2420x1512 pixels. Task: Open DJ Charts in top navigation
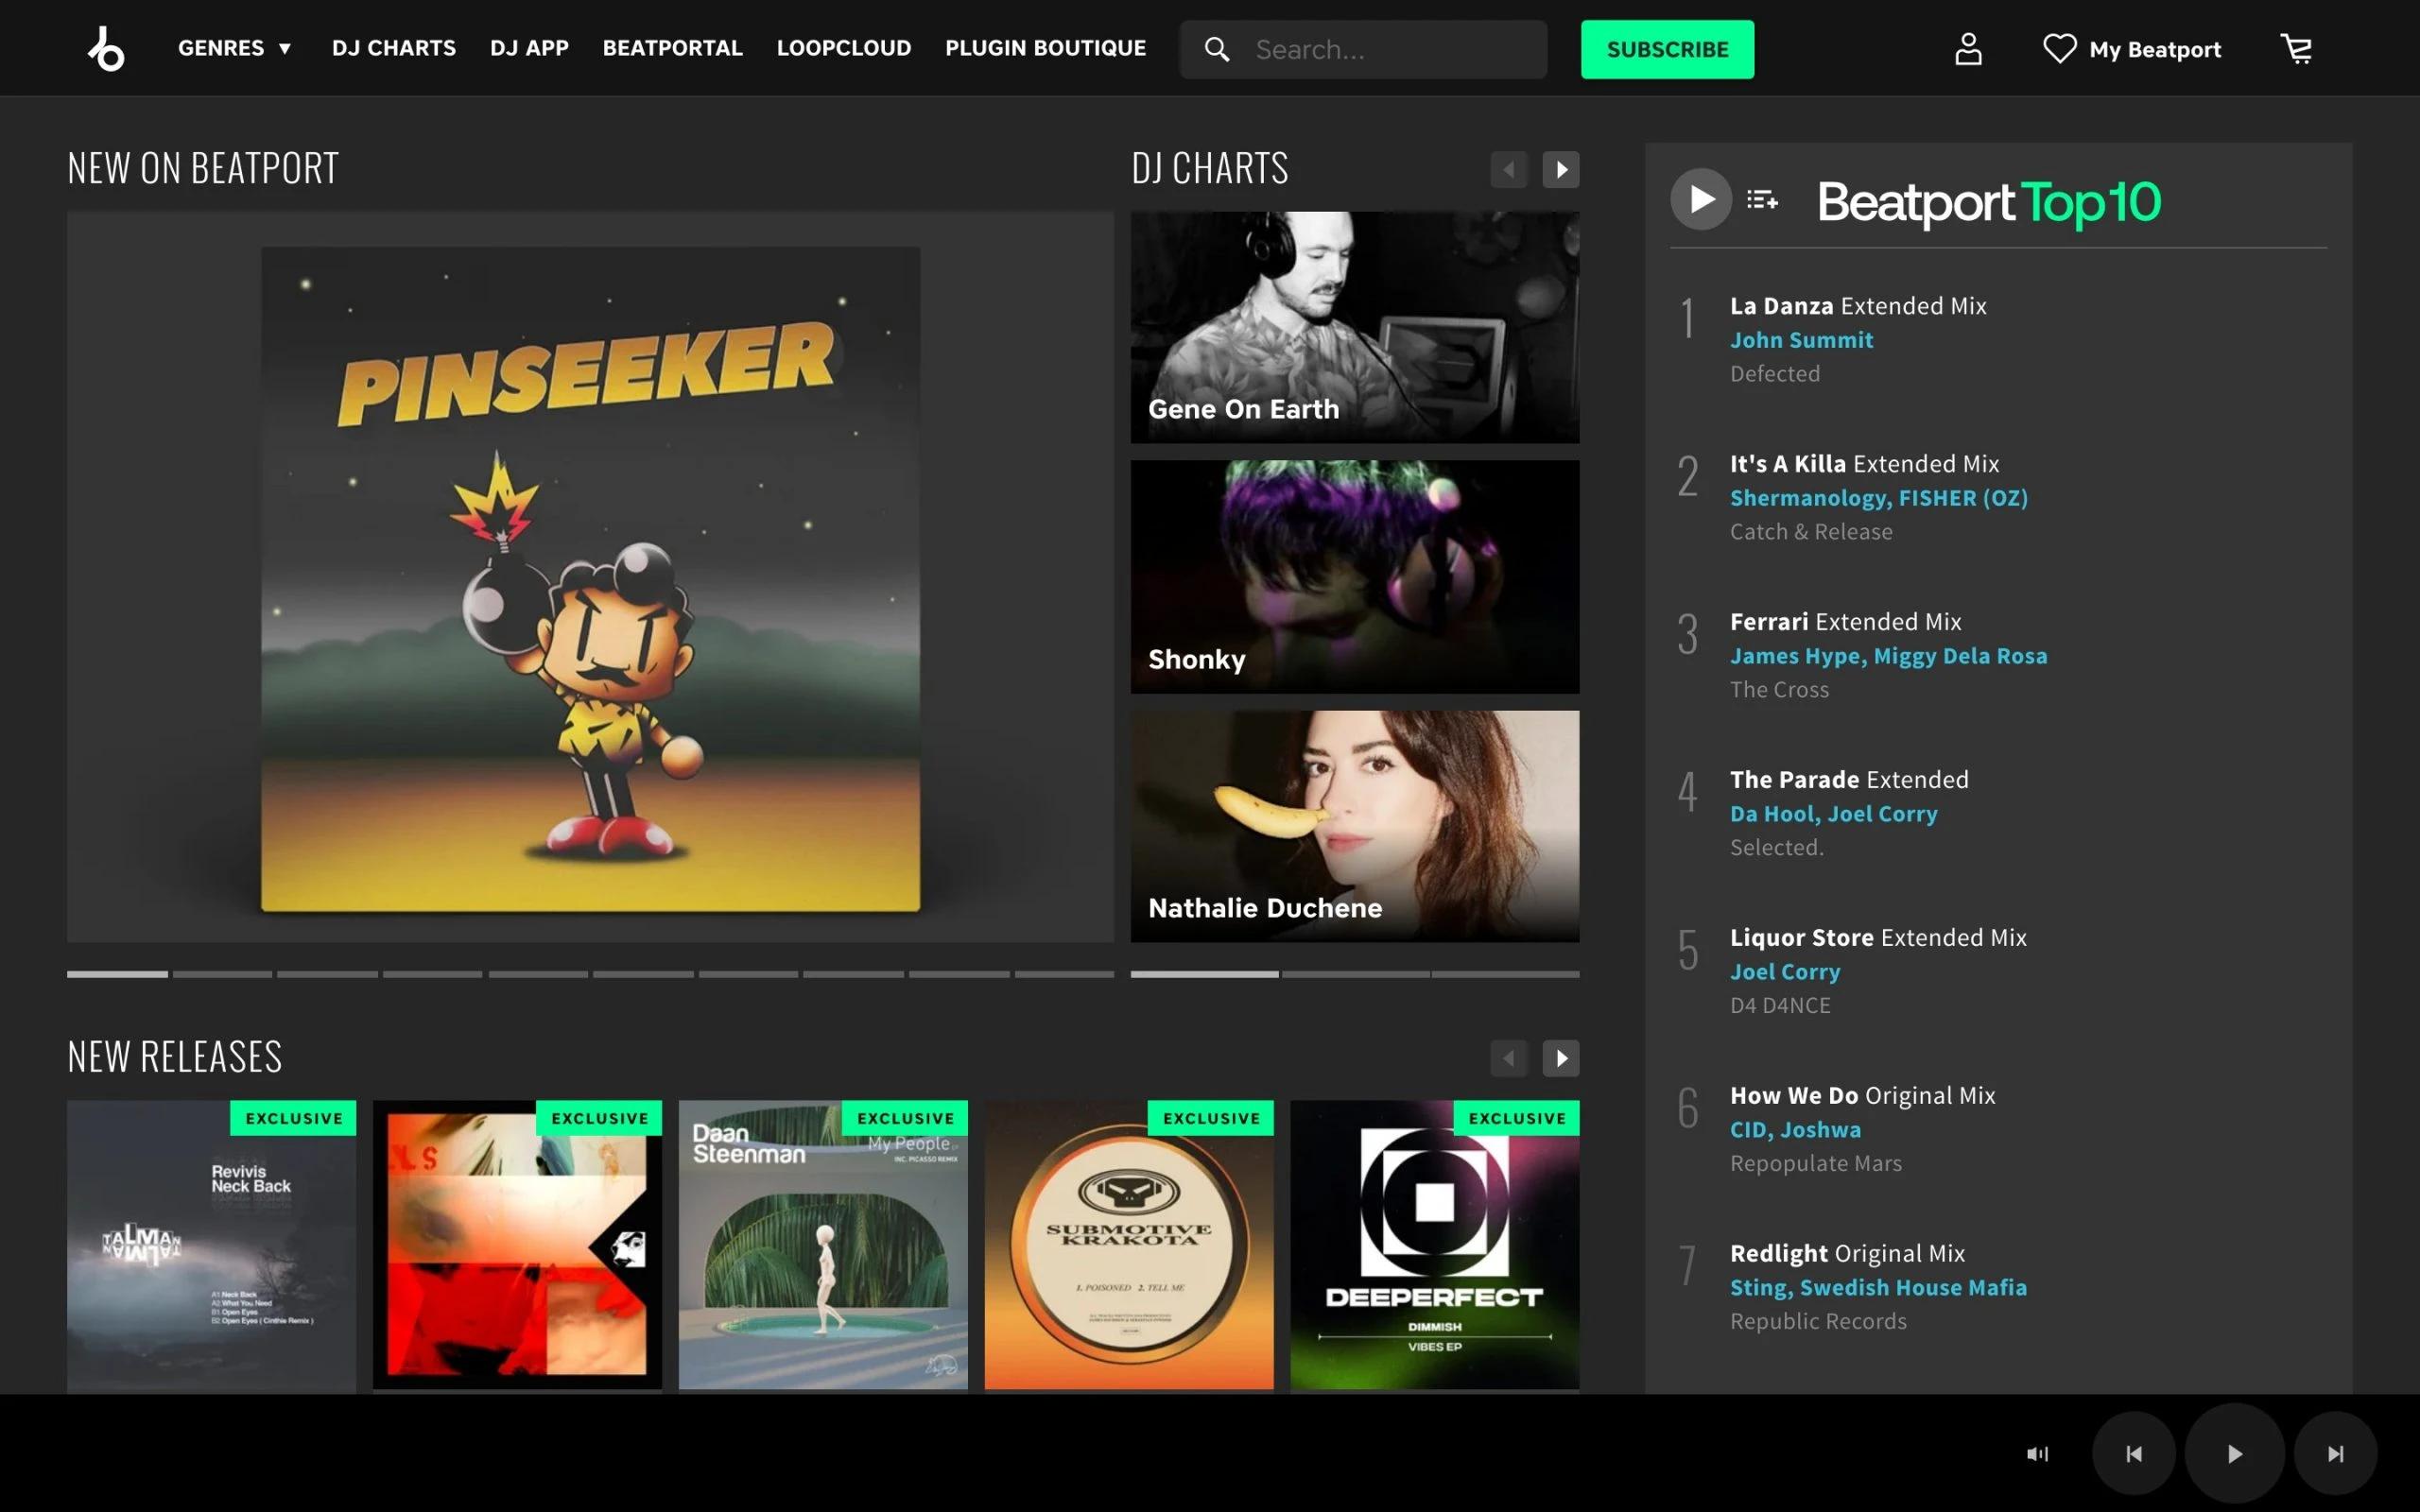pyautogui.click(x=393, y=48)
